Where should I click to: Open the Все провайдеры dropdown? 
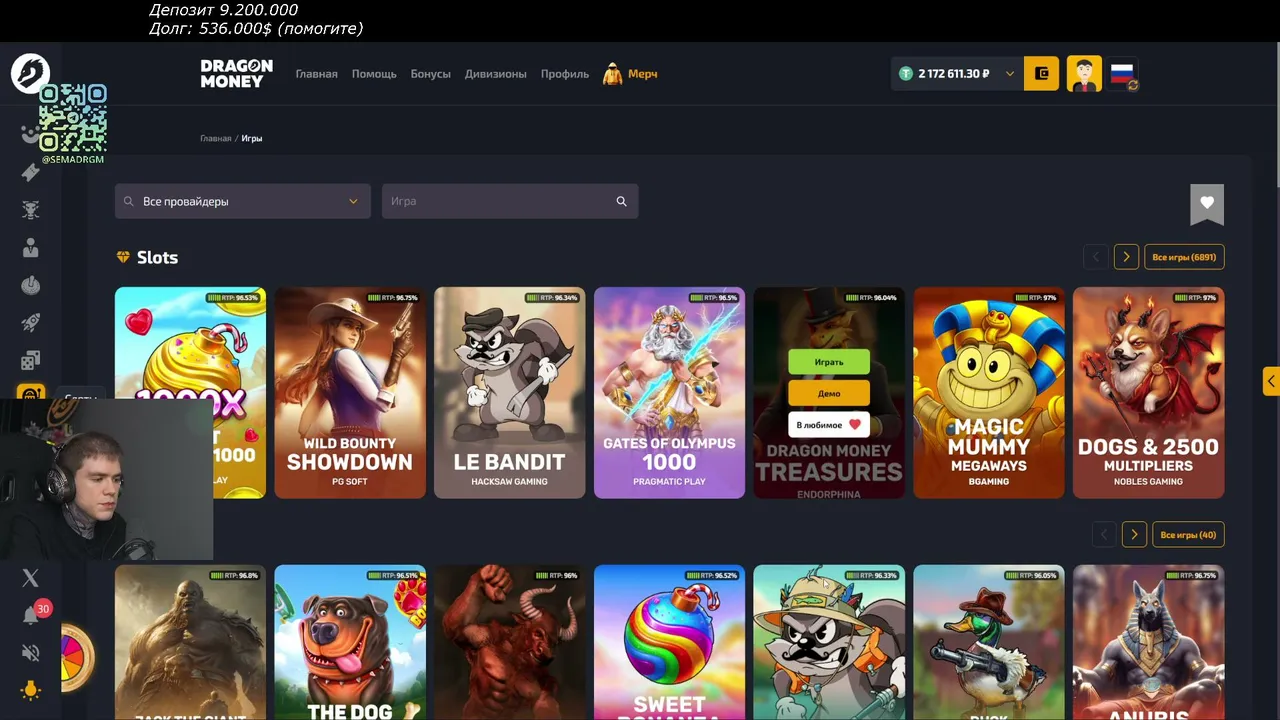[x=243, y=201]
